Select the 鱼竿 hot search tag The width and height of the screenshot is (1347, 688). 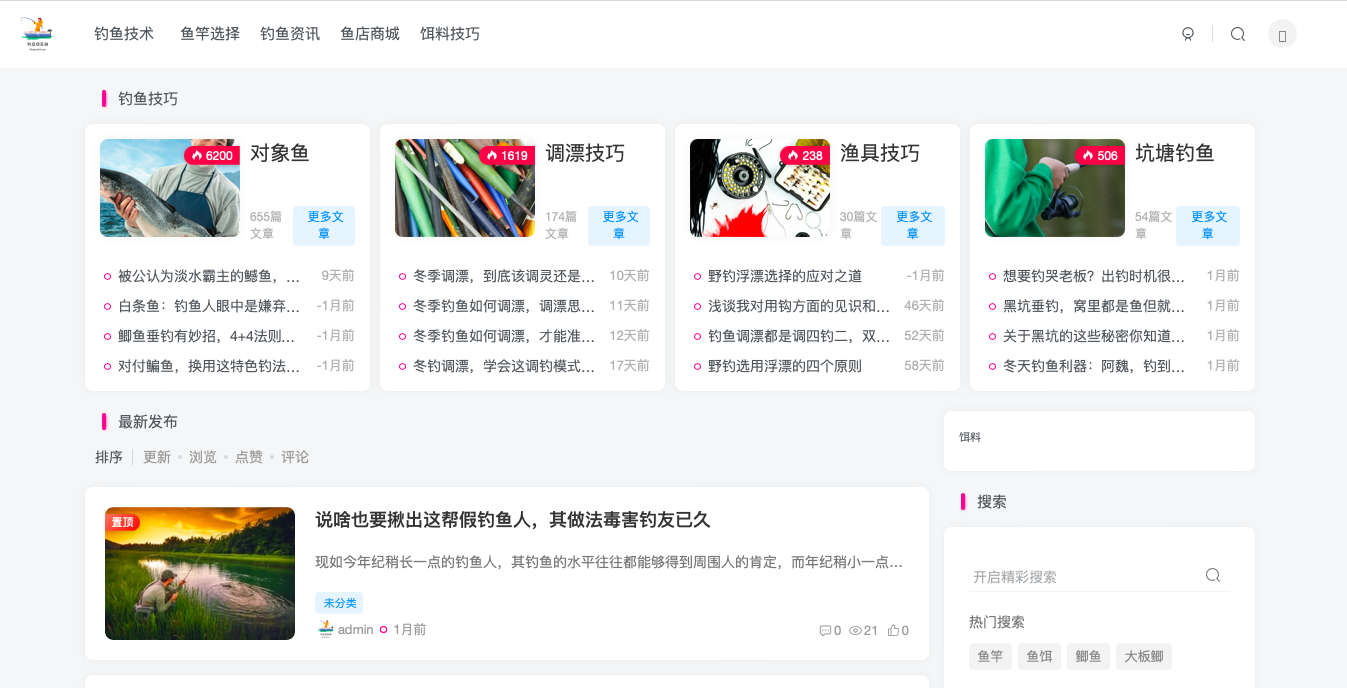(990, 656)
